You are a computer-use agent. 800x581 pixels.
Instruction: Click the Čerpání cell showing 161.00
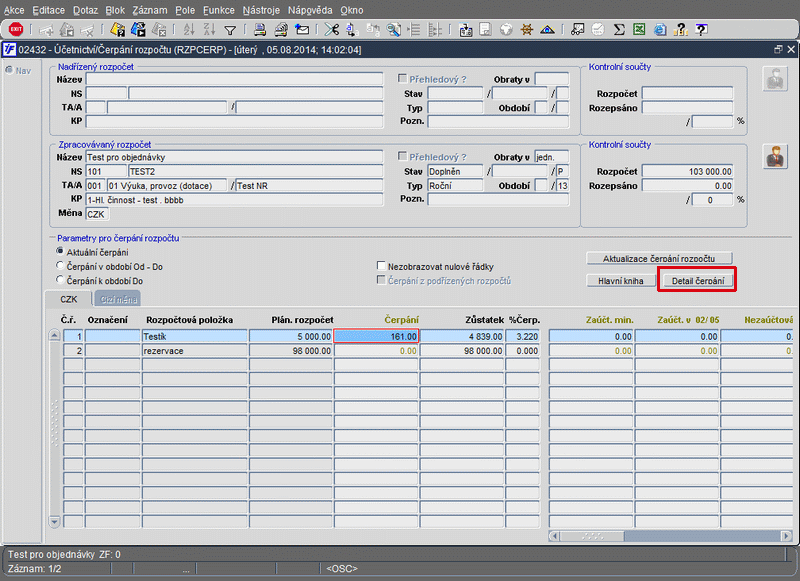coord(376,337)
